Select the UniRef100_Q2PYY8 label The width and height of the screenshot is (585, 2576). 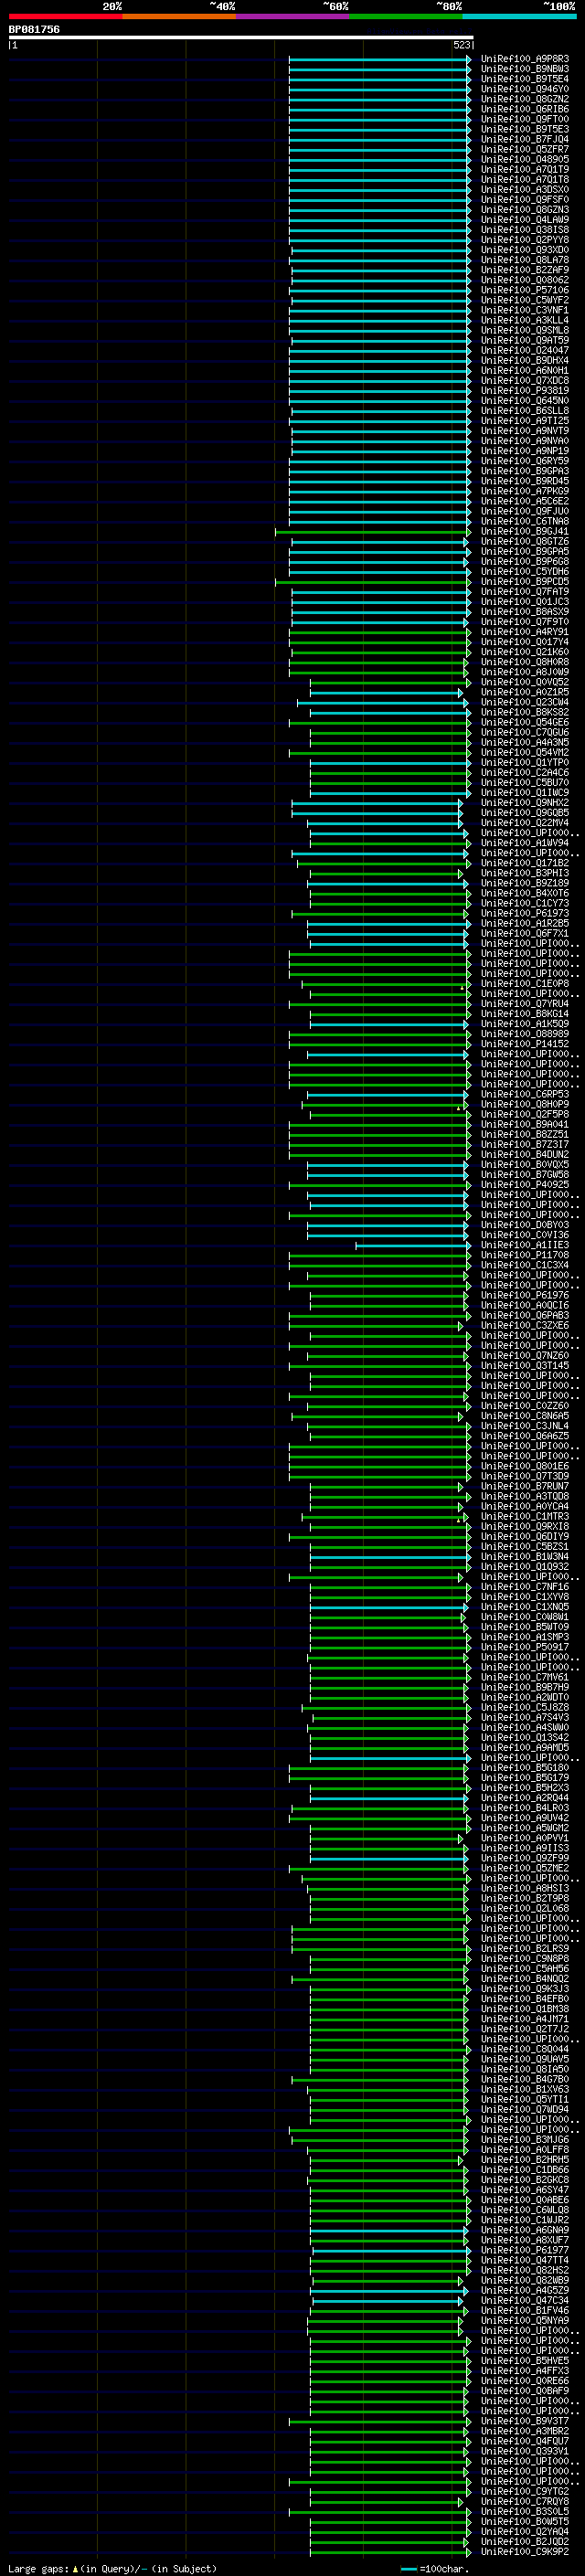coord(525,240)
